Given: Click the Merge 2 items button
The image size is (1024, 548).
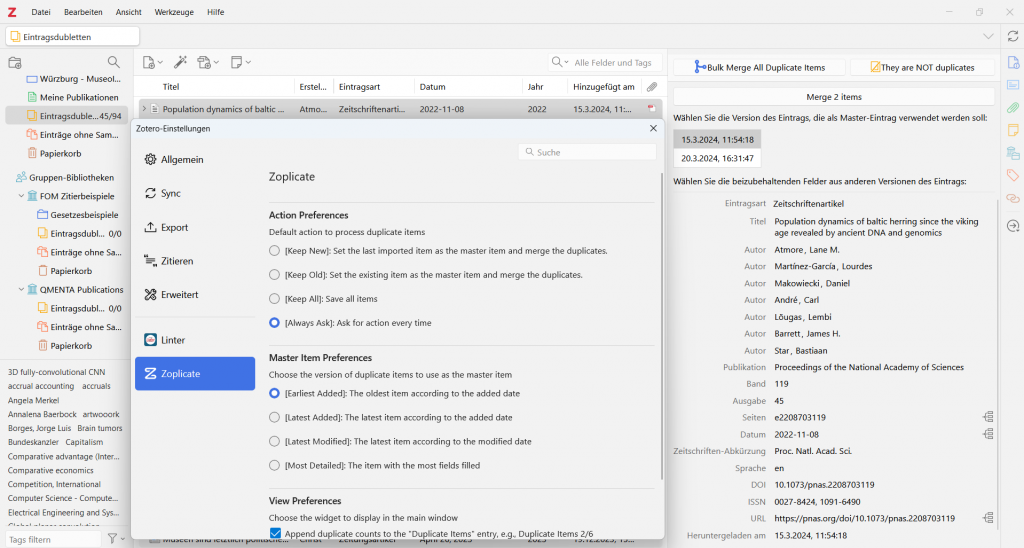Looking at the screenshot, I should [834, 97].
